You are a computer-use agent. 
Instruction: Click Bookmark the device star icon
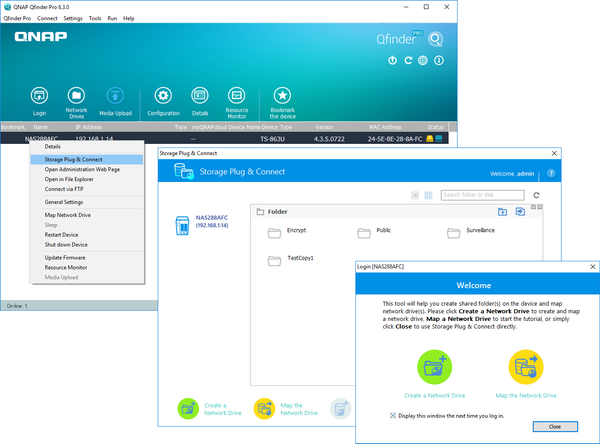coord(282,95)
